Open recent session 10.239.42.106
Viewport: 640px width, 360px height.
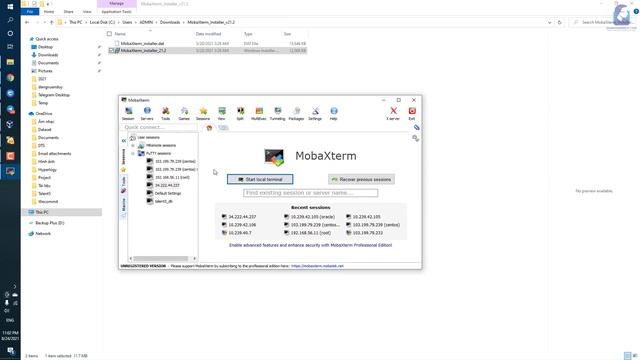[239, 225]
